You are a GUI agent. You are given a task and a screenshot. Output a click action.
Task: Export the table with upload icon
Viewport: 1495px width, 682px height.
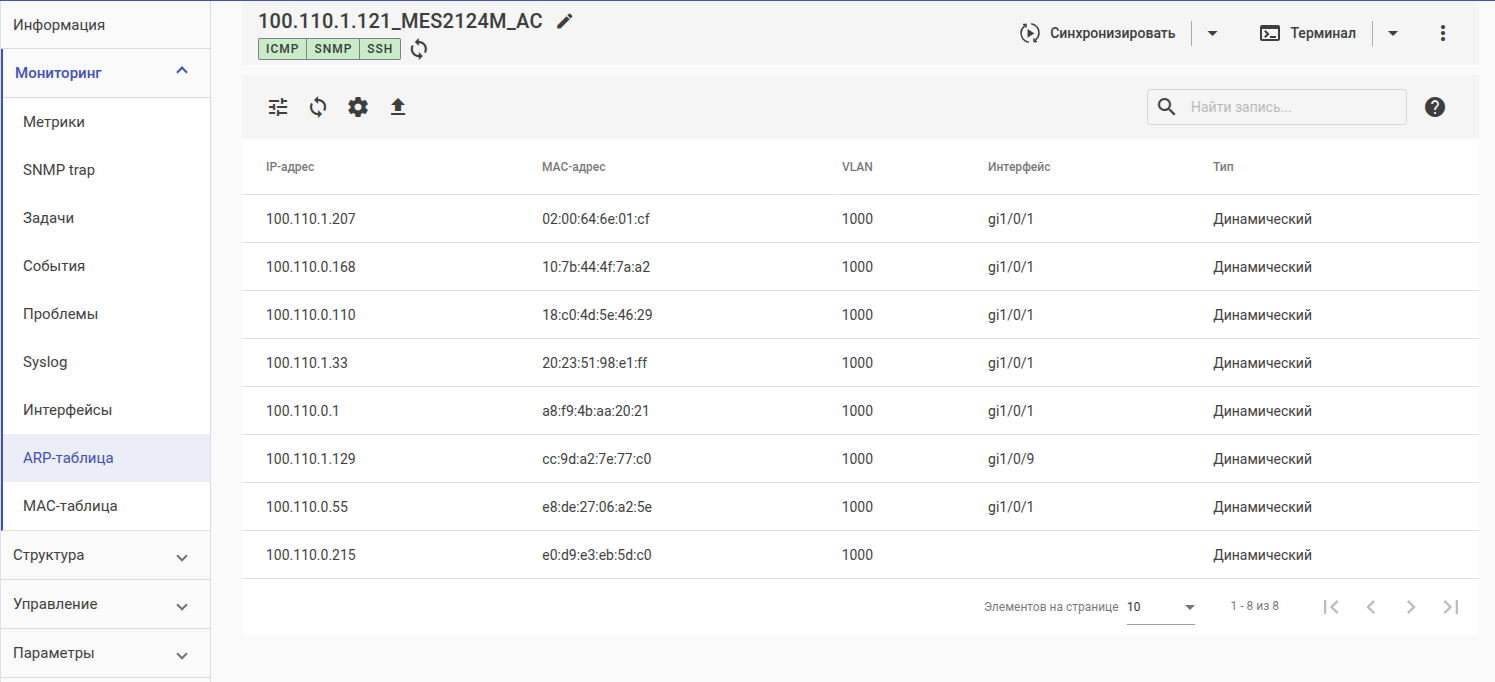point(398,107)
